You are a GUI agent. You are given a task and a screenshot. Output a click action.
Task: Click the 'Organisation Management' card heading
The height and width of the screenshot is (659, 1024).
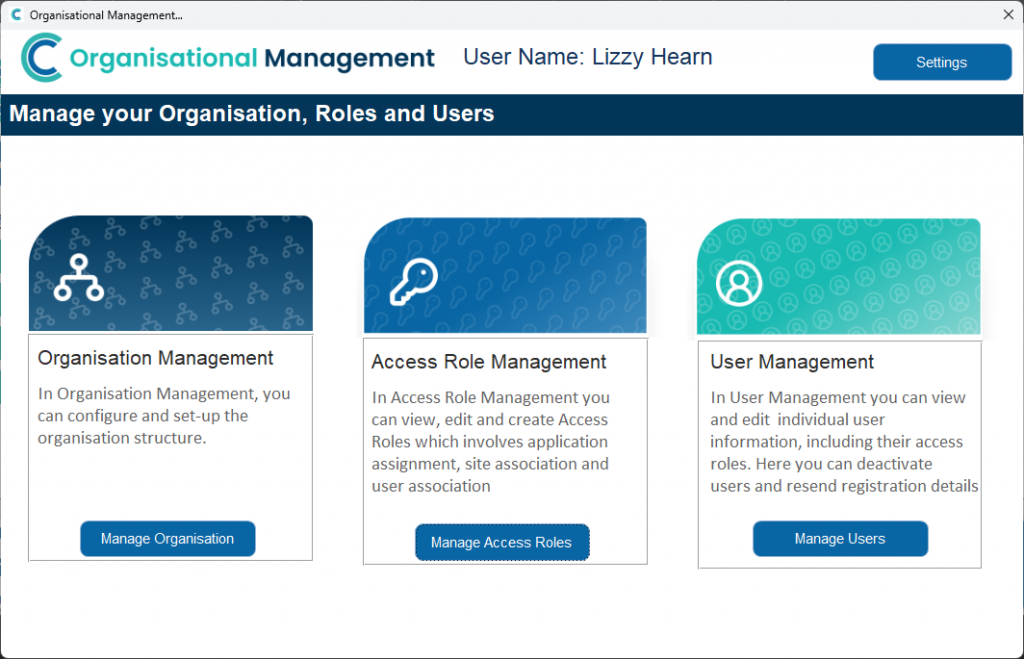(x=155, y=358)
